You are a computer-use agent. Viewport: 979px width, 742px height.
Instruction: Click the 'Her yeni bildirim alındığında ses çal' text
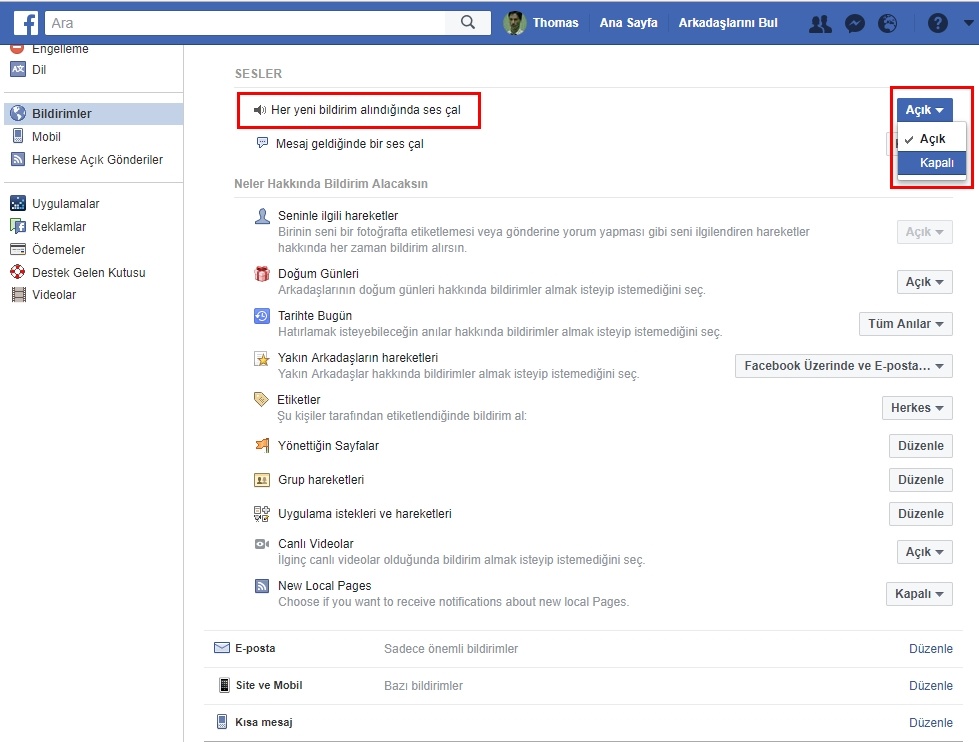[x=366, y=110]
